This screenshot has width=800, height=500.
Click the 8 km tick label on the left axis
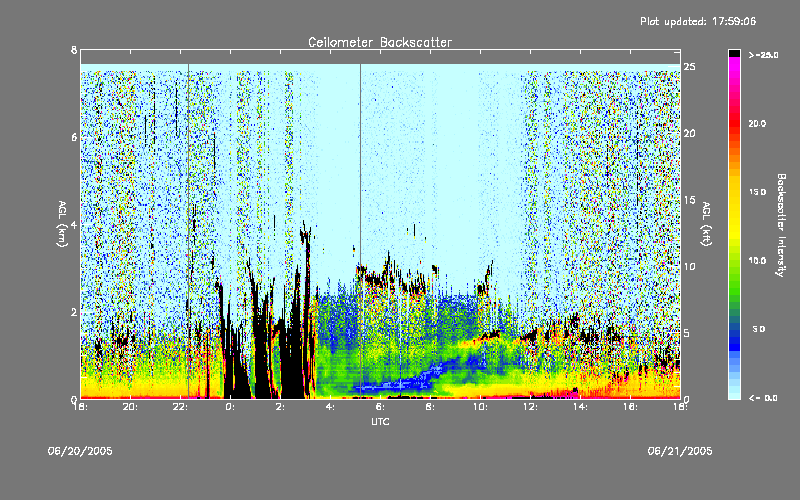74,50
